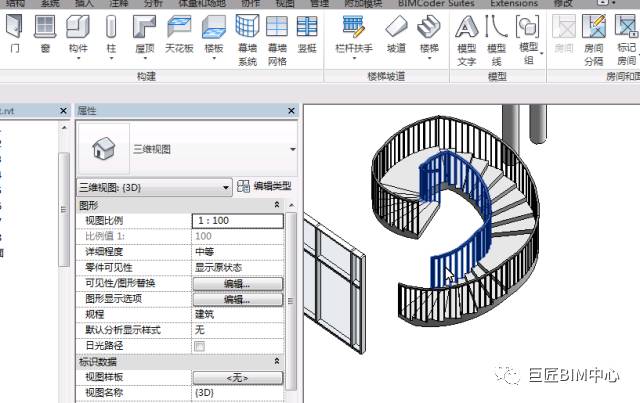Select the Mullion (竖梃) tool
Screen dimensions: 640x403
(x=307, y=34)
